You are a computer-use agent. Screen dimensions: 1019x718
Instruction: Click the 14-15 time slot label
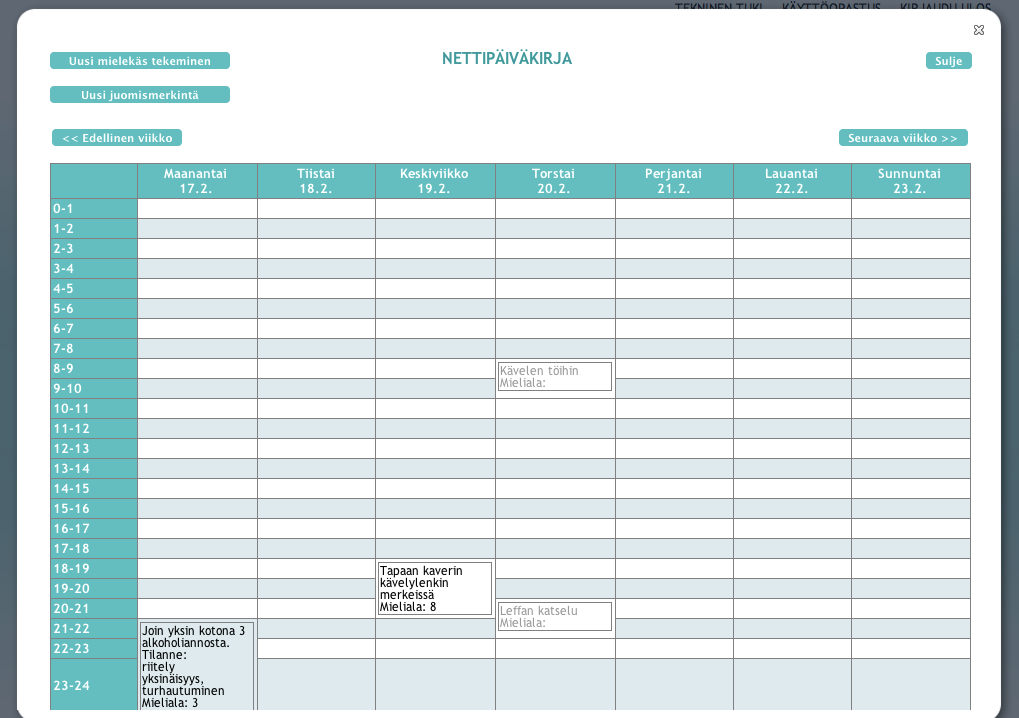pos(94,489)
